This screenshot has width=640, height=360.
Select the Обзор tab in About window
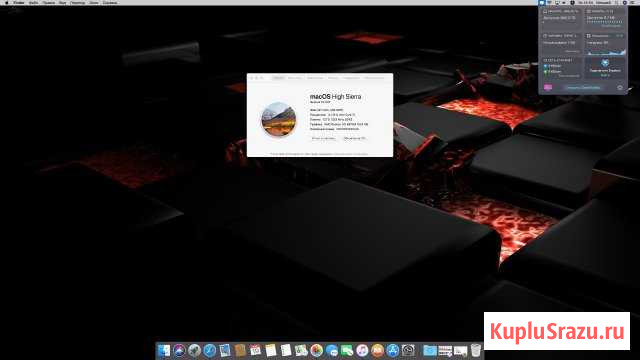278,78
